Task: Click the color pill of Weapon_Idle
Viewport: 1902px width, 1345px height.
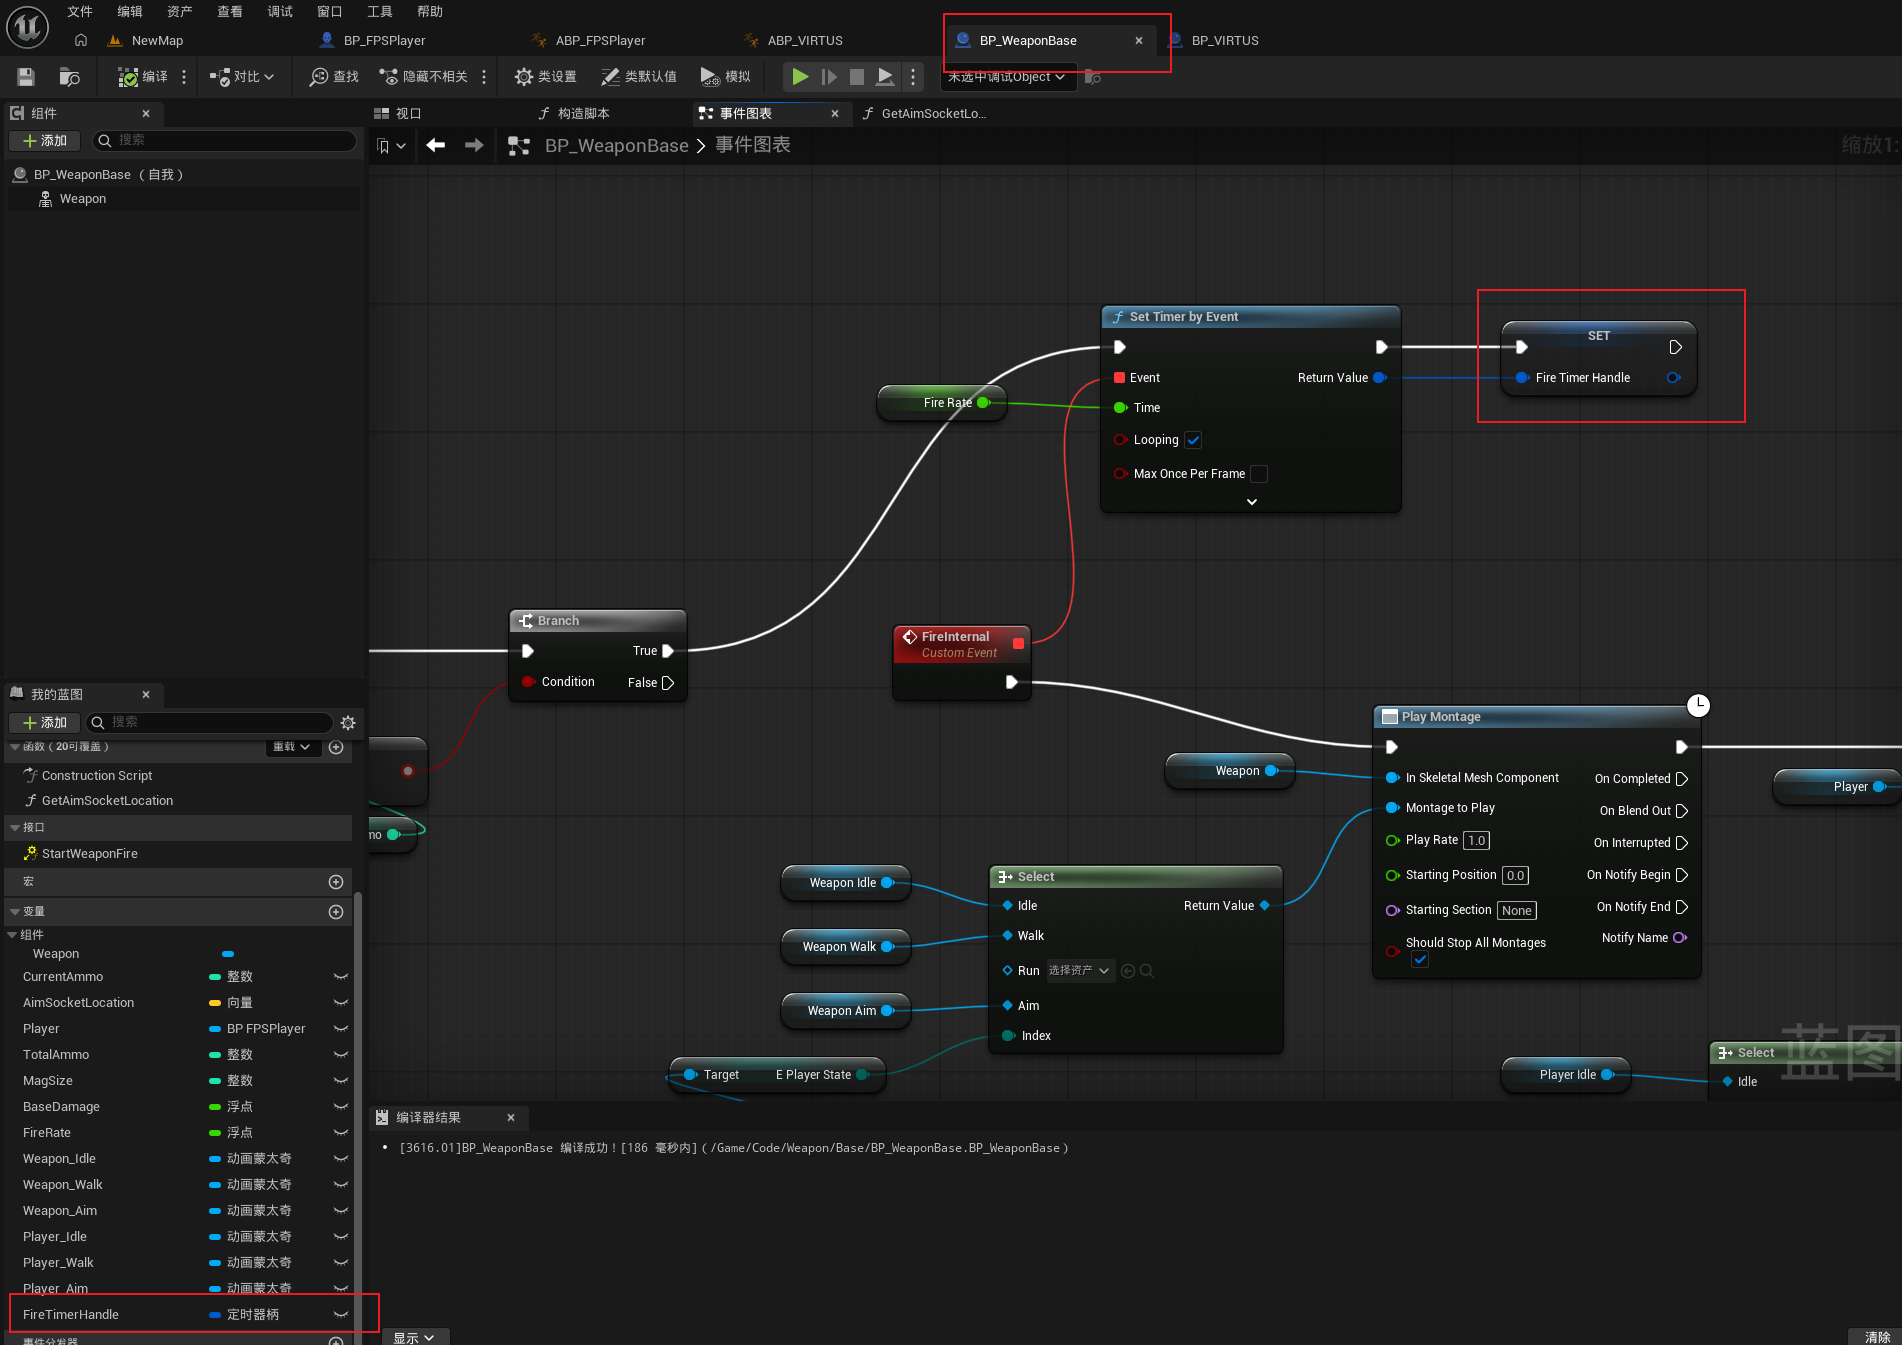Action: click(214, 1159)
